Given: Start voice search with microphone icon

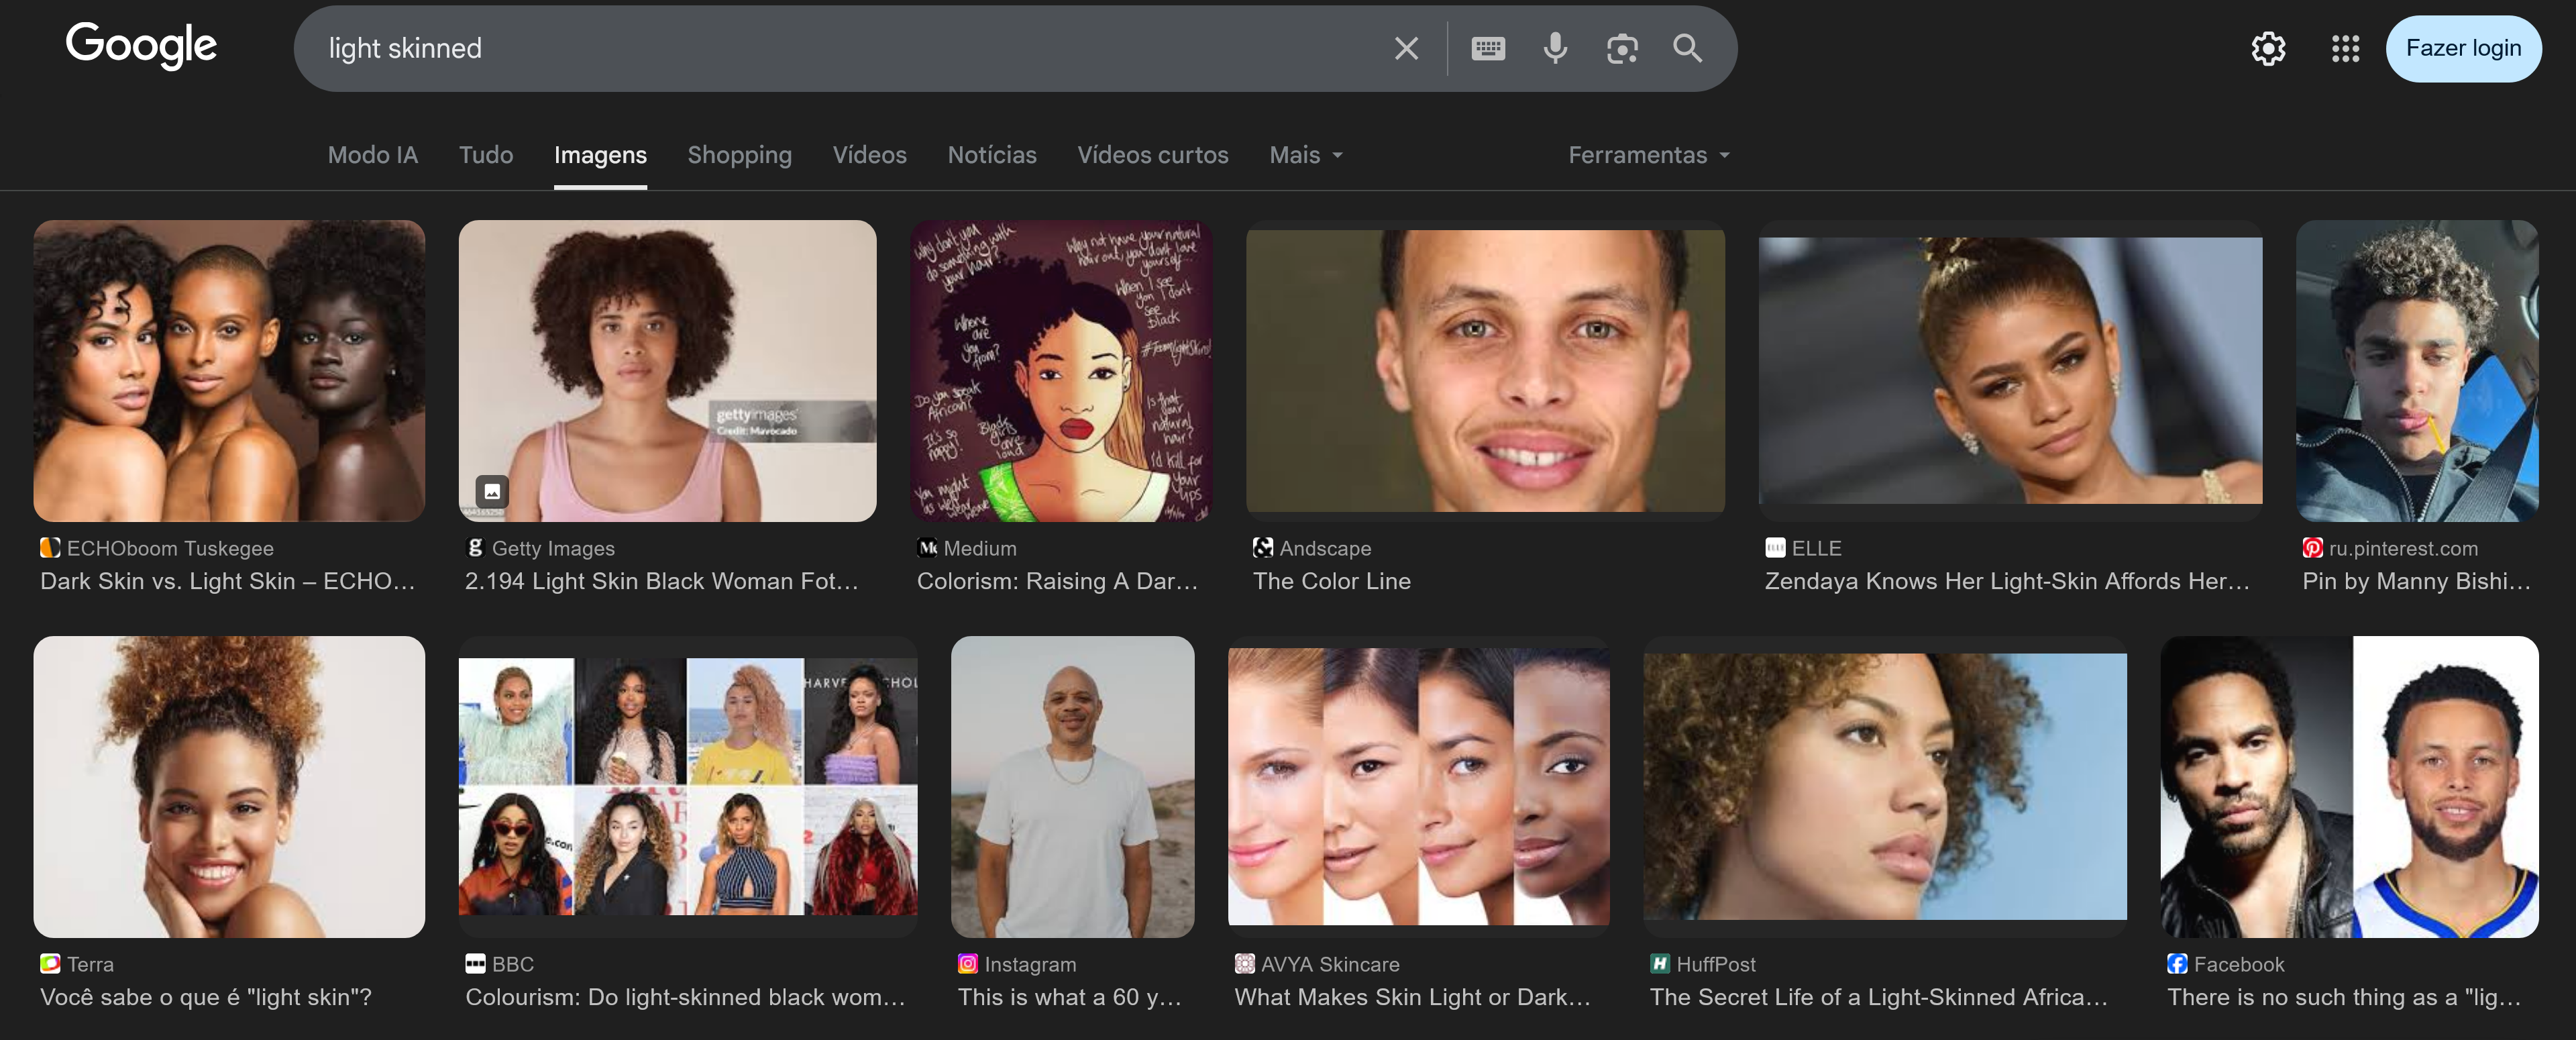Looking at the screenshot, I should click(1555, 48).
